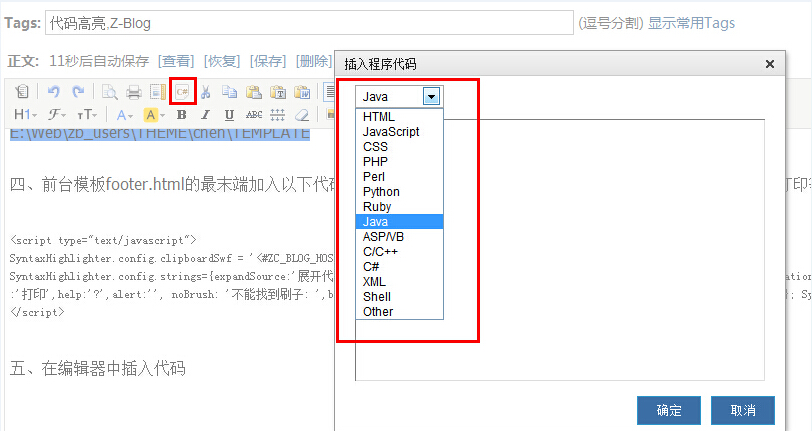Paste from Word icon

(x=302, y=92)
